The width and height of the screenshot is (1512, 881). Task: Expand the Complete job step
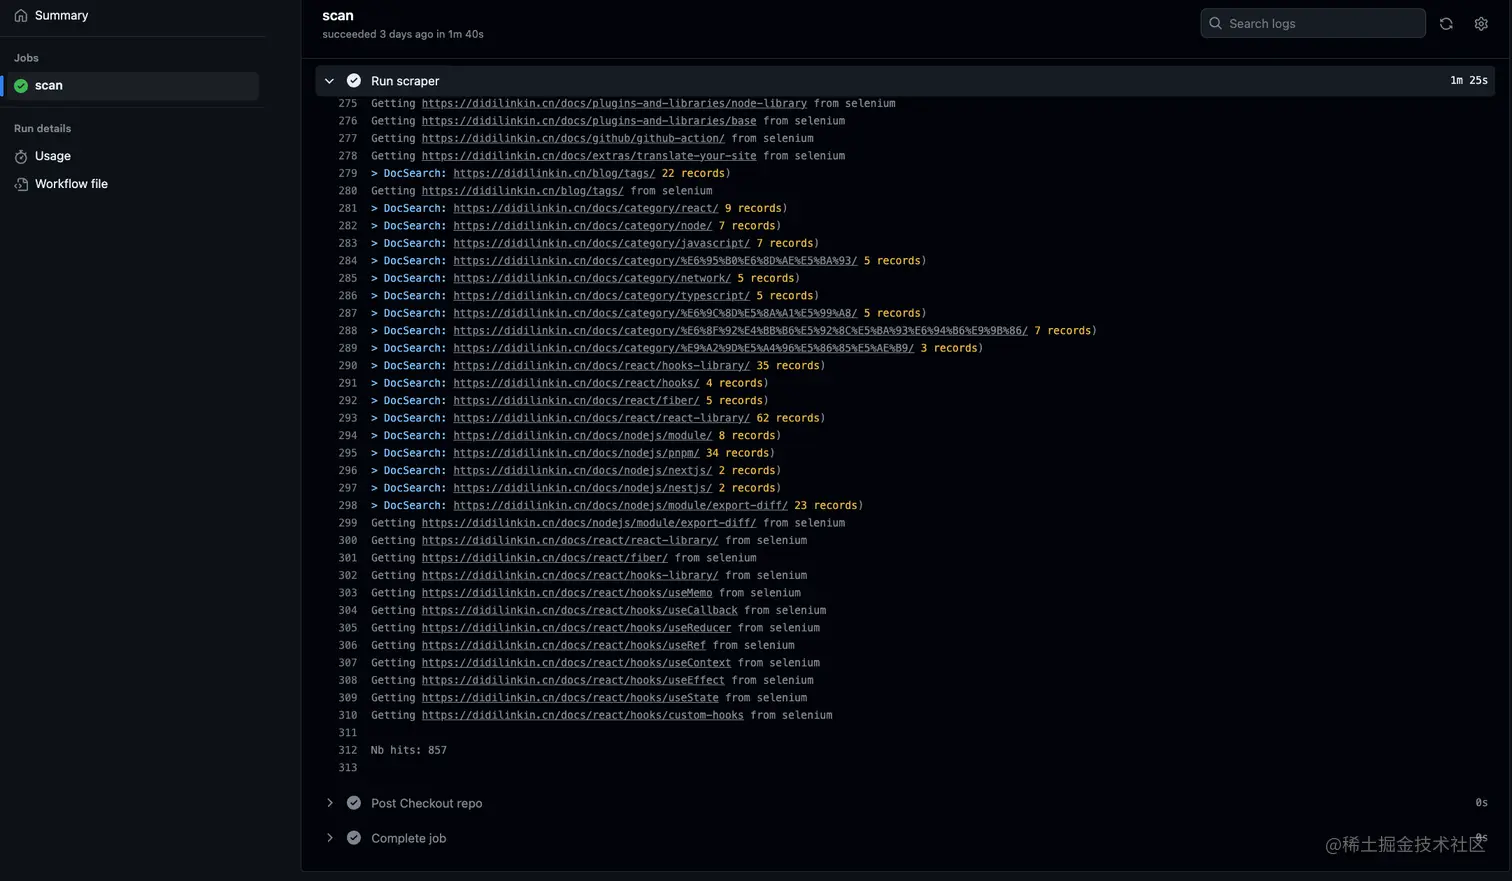[x=329, y=838]
